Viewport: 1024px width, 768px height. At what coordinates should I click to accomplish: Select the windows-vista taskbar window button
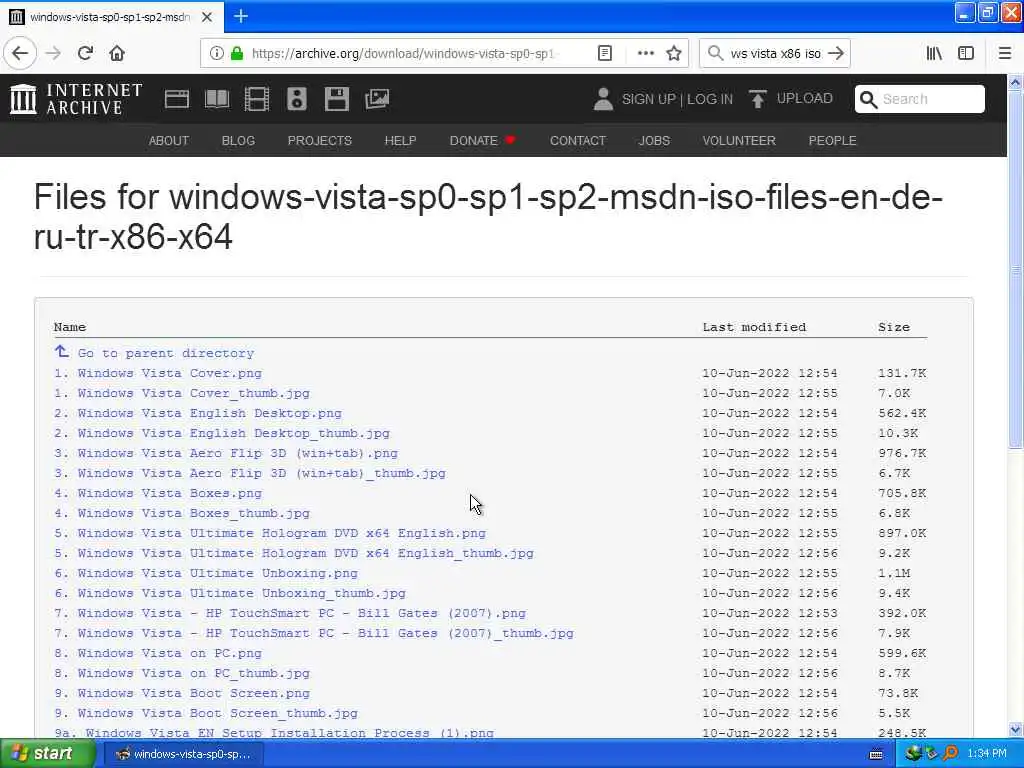tap(184, 754)
